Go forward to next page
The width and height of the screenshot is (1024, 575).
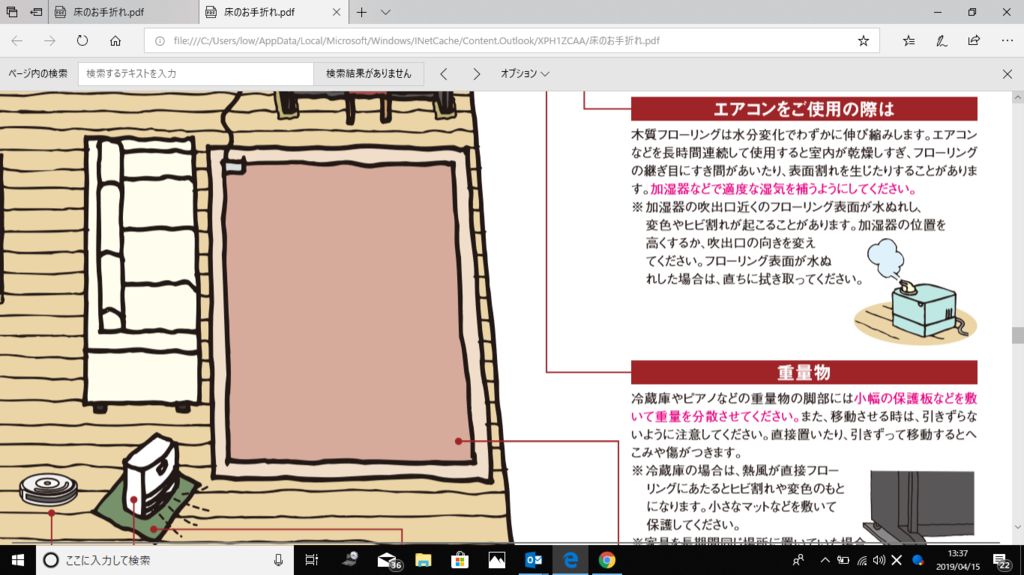(x=50, y=41)
